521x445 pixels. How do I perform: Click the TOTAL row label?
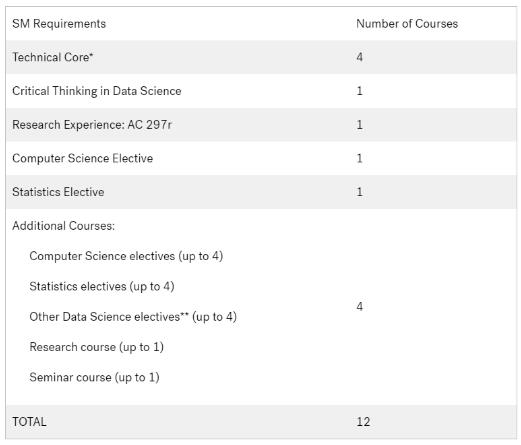(29, 422)
